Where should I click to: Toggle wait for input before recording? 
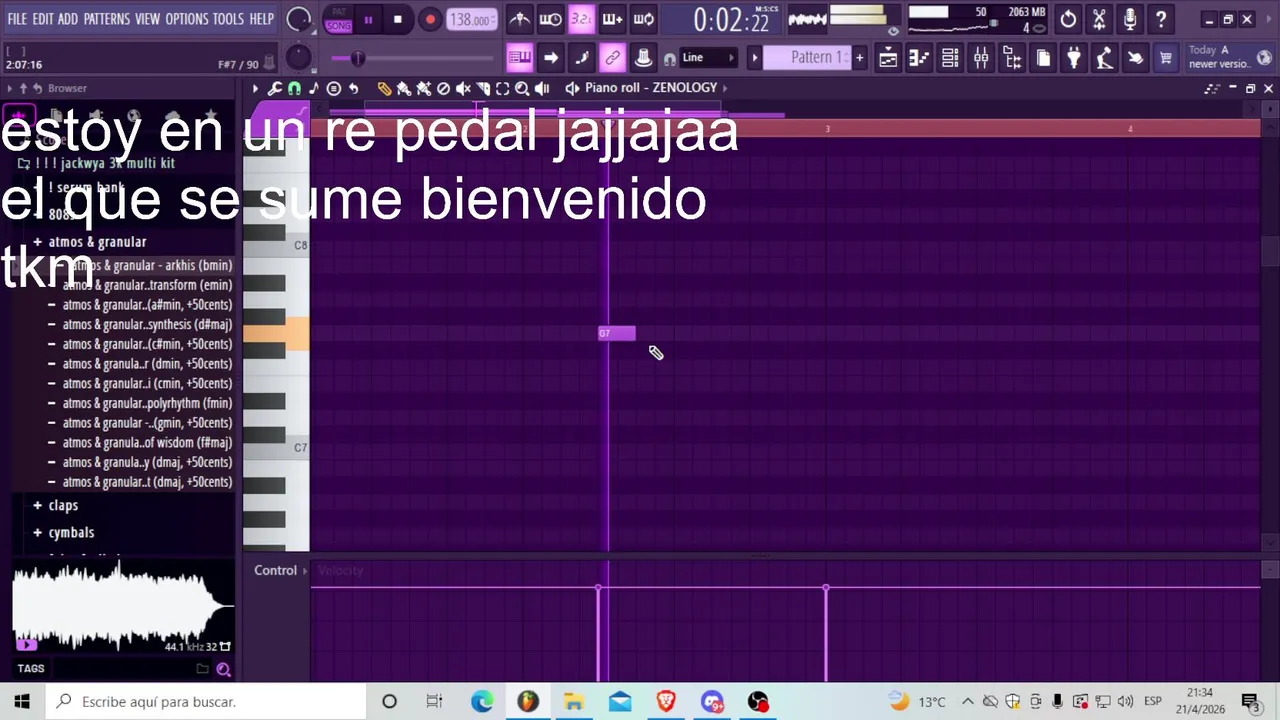550,19
